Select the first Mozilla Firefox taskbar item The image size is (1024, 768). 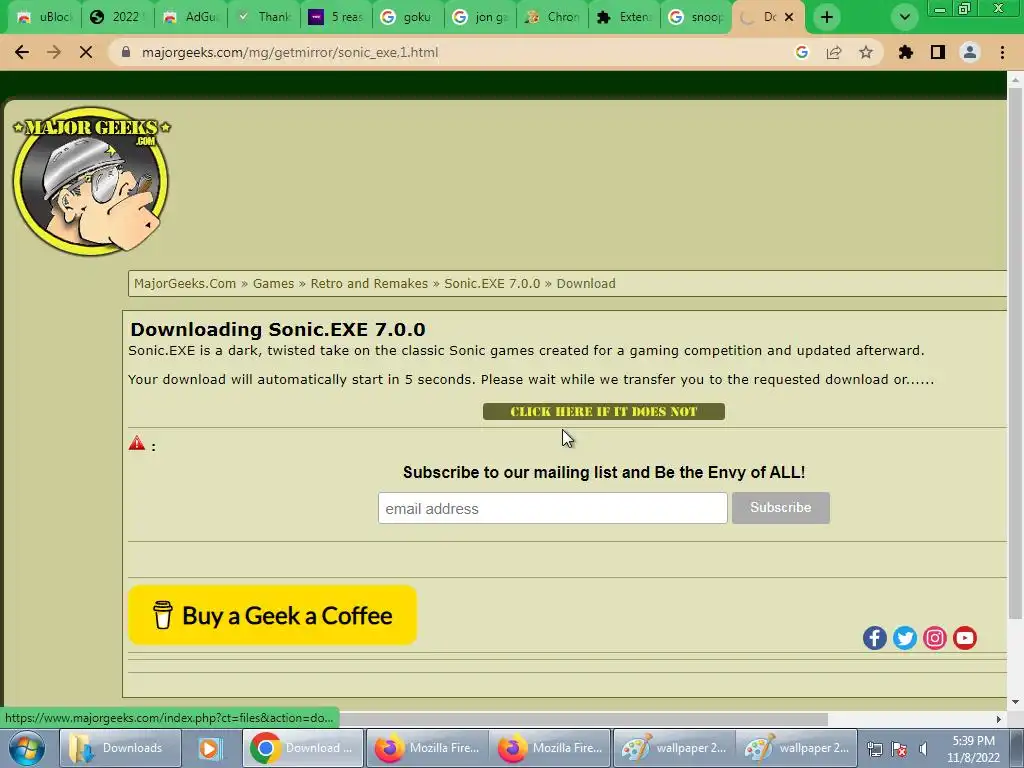426,748
